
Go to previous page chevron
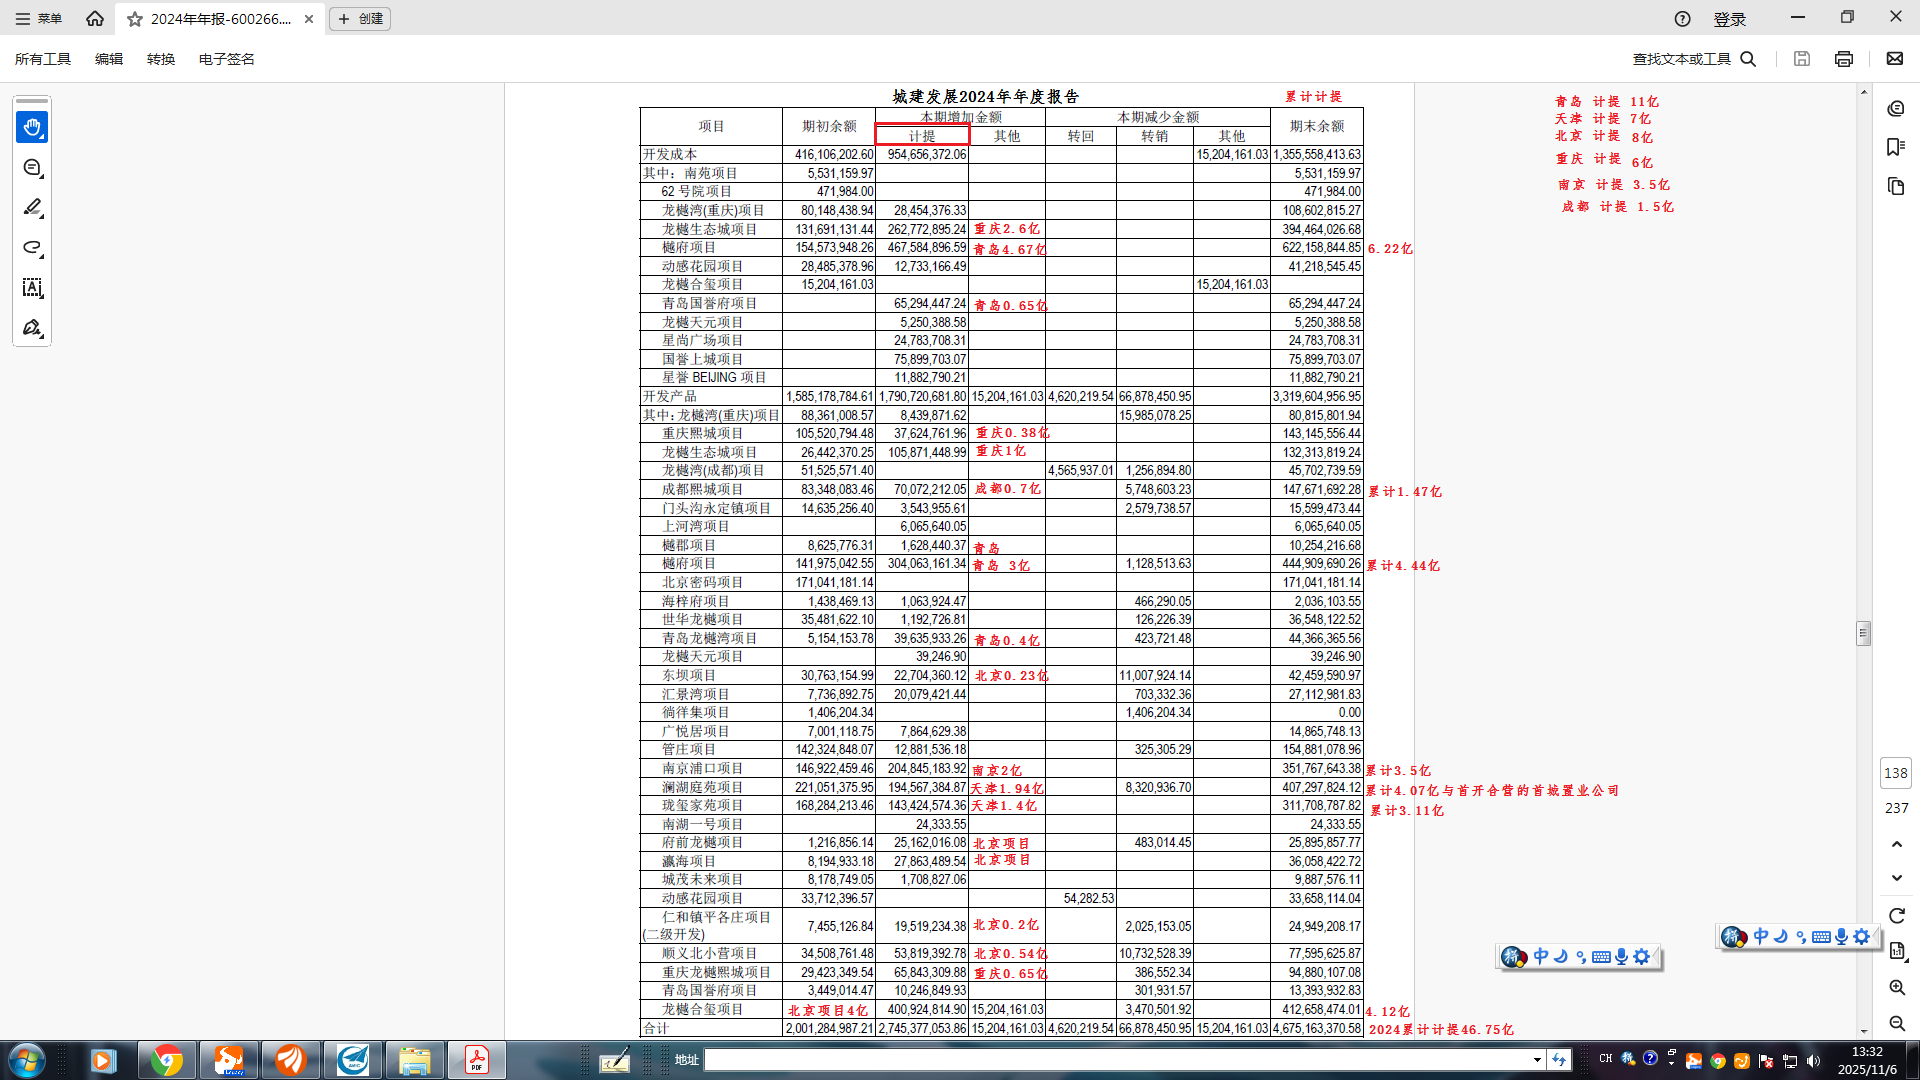coord(1897,844)
